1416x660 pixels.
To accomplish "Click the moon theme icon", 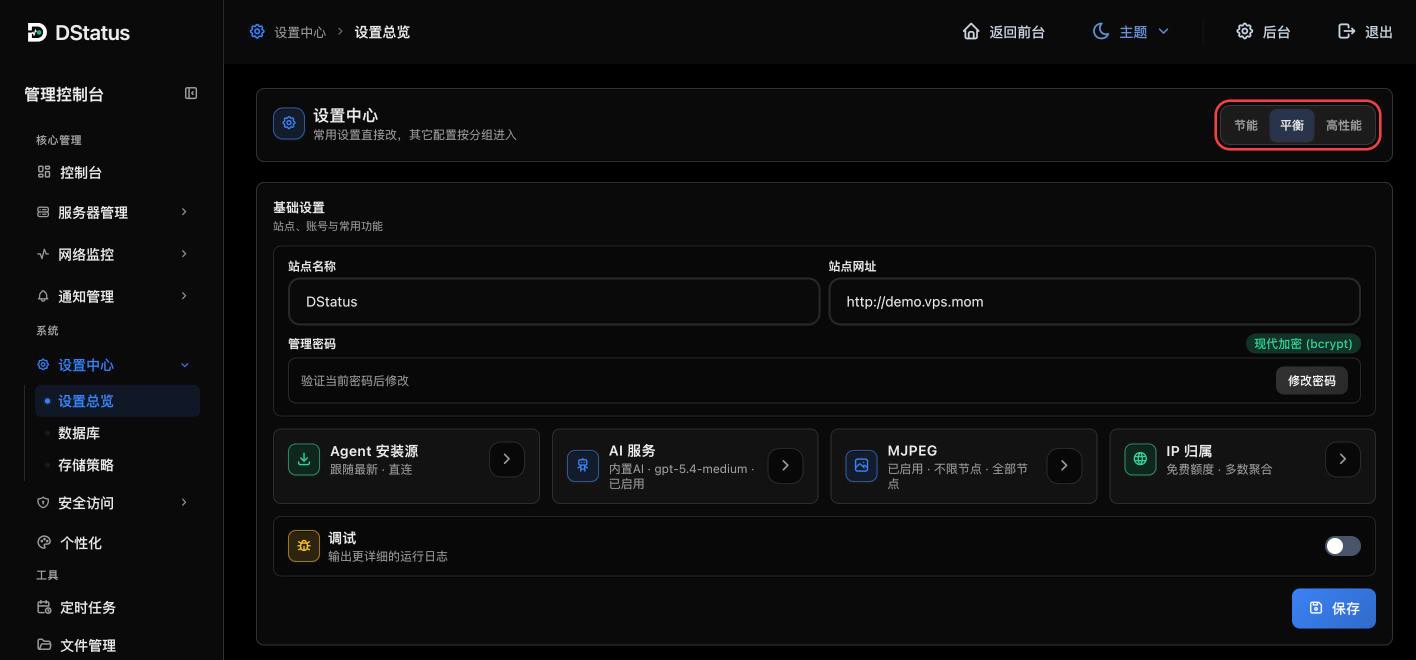I will coord(1101,31).
